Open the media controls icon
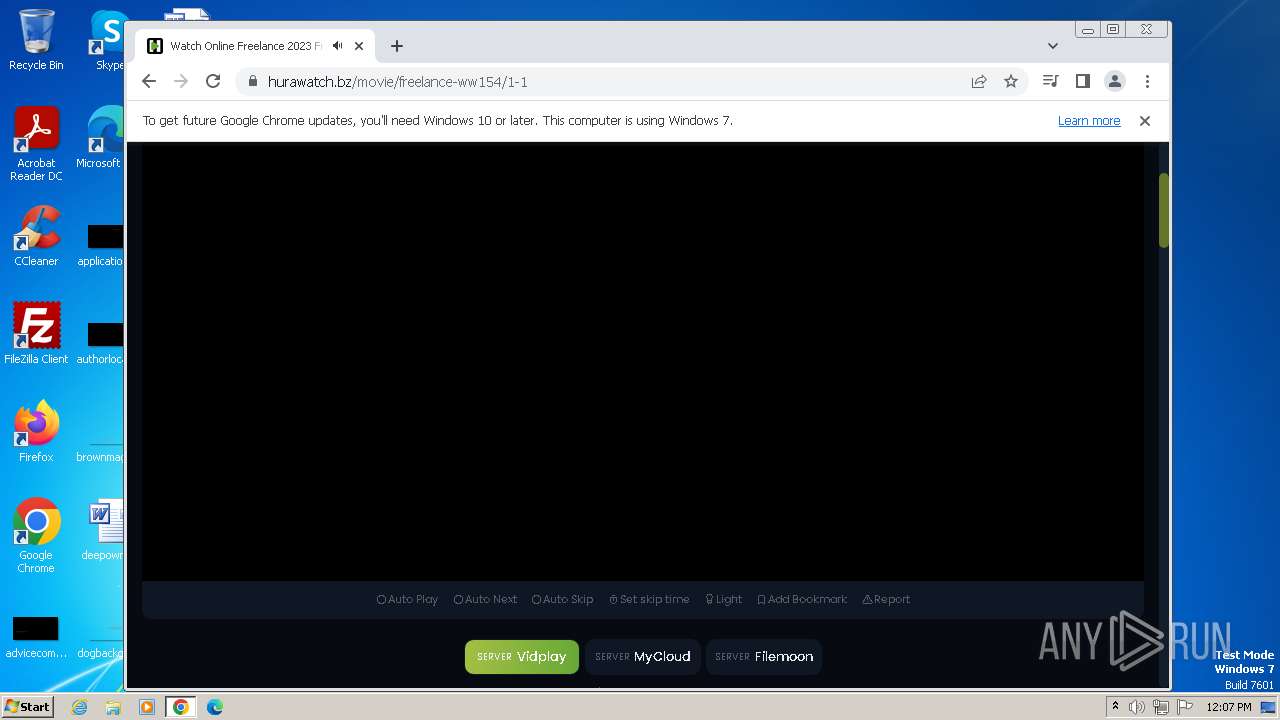Screen dimensions: 1280x720 point(1050,82)
